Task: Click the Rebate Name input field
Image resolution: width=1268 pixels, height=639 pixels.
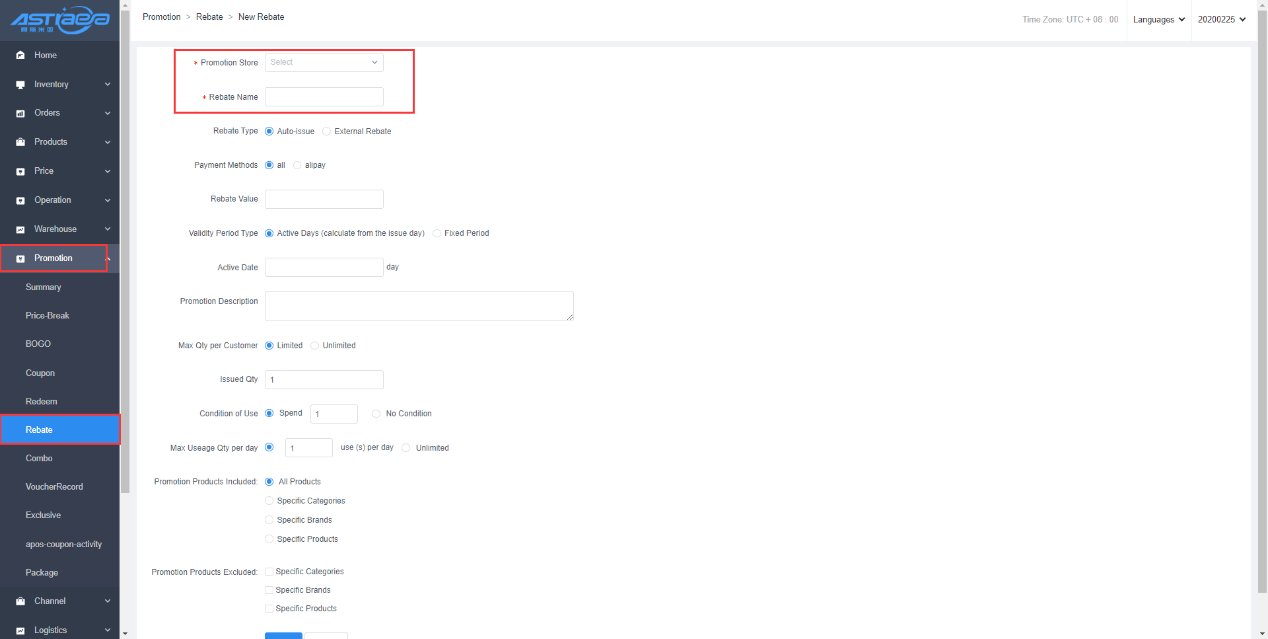Action: (x=324, y=97)
